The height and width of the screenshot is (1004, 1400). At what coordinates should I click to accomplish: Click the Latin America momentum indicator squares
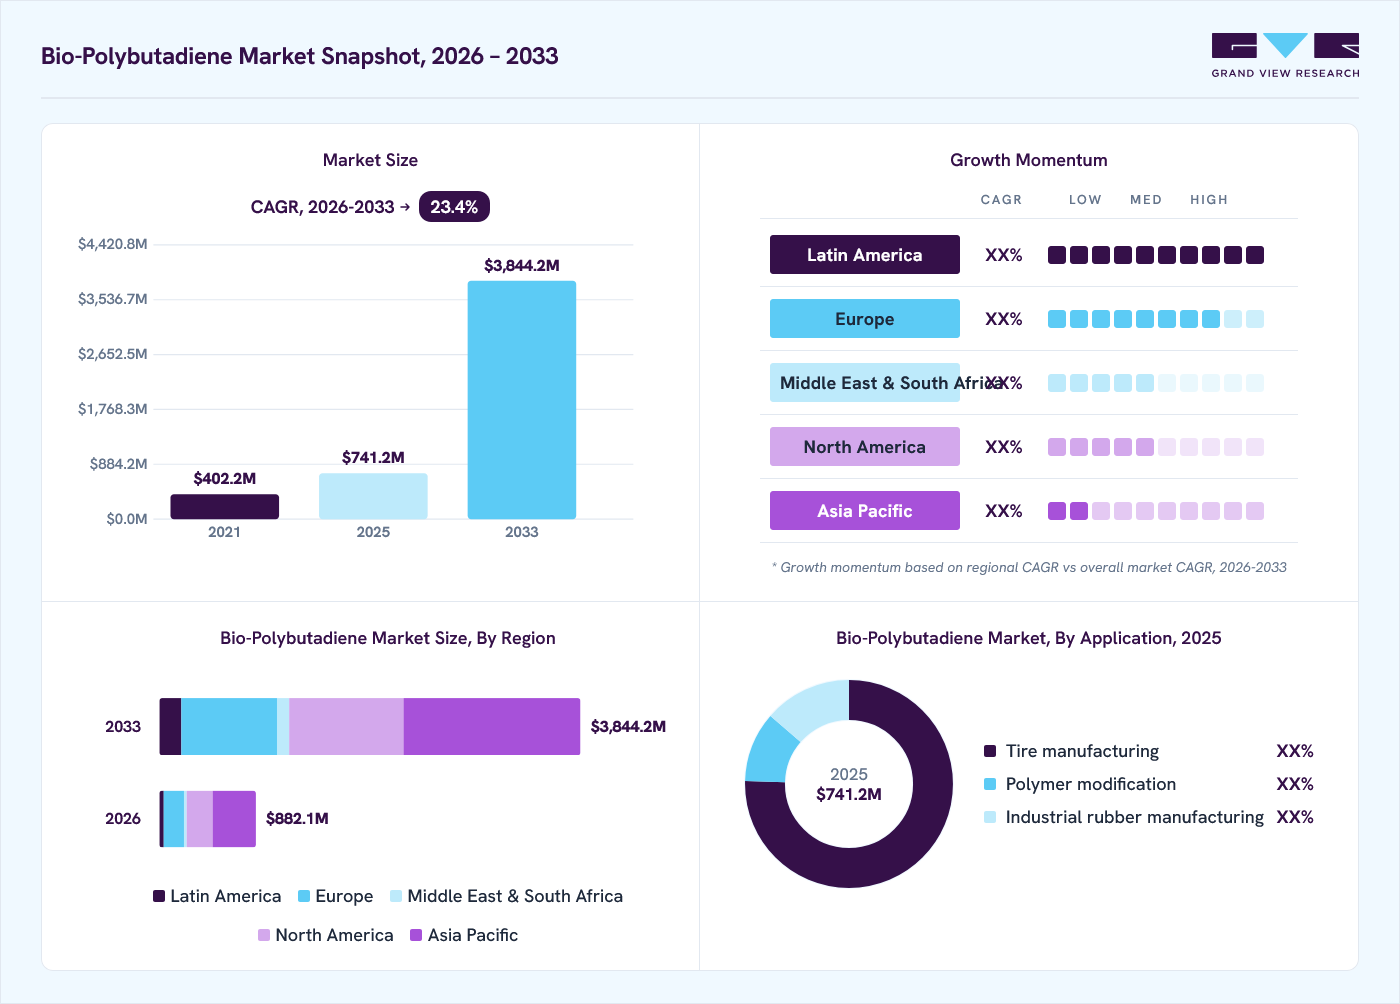point(1156,255)
